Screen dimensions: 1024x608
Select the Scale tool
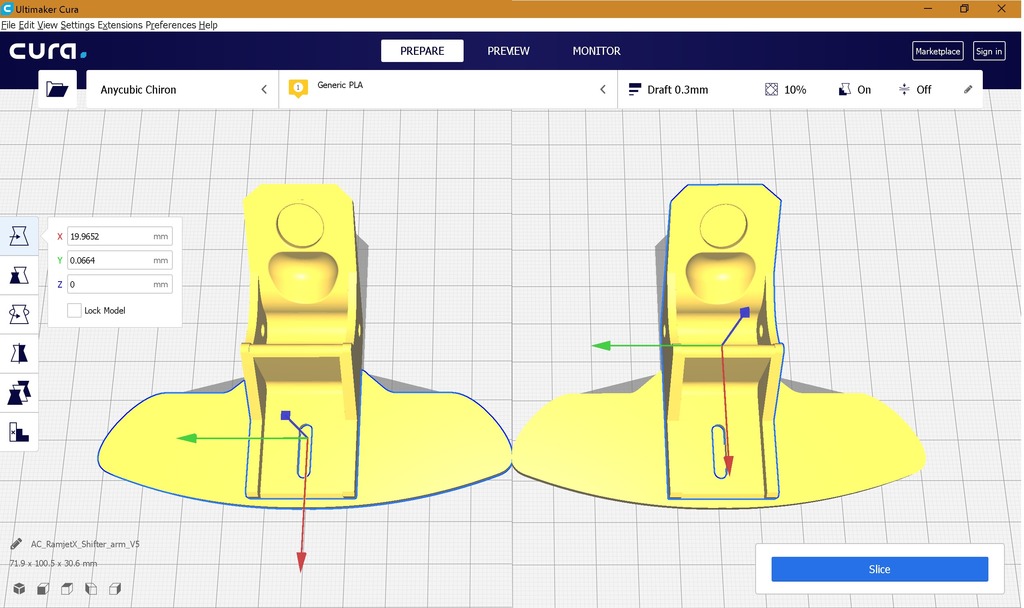point(18,274)
